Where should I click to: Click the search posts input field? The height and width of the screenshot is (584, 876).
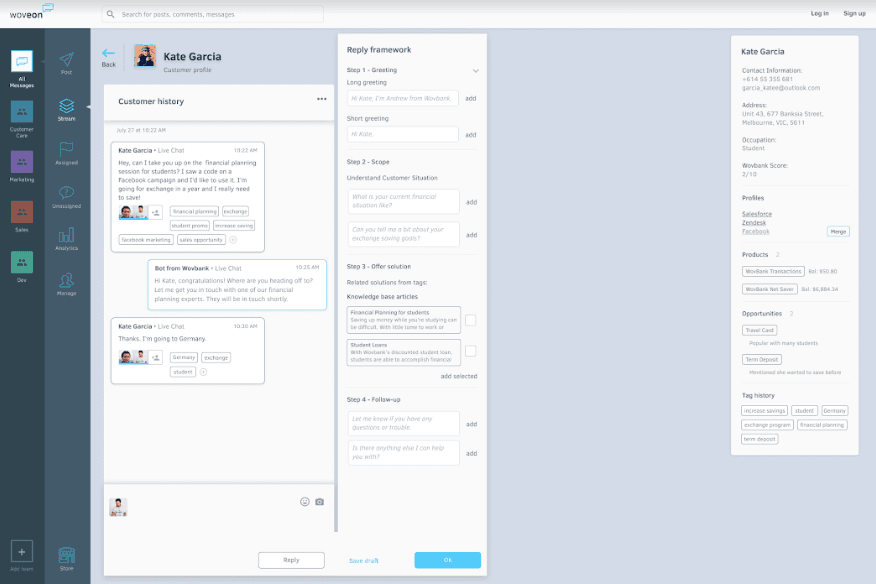click(213, 14)
